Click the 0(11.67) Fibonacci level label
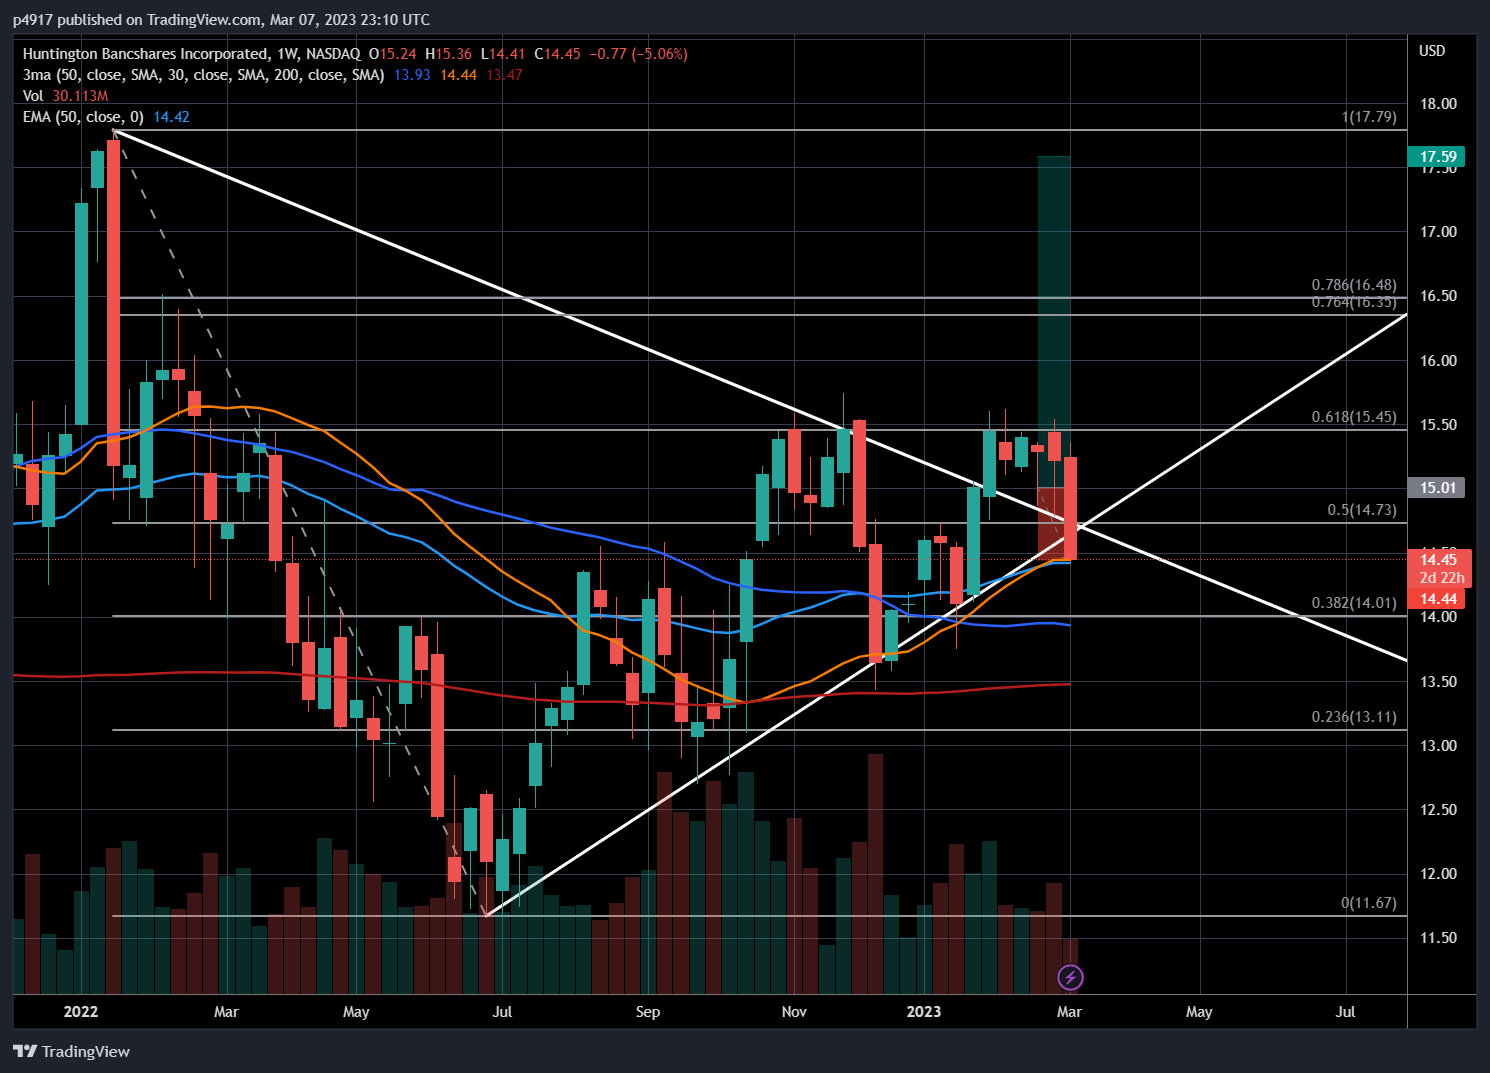 click(x=1369, y=903)
